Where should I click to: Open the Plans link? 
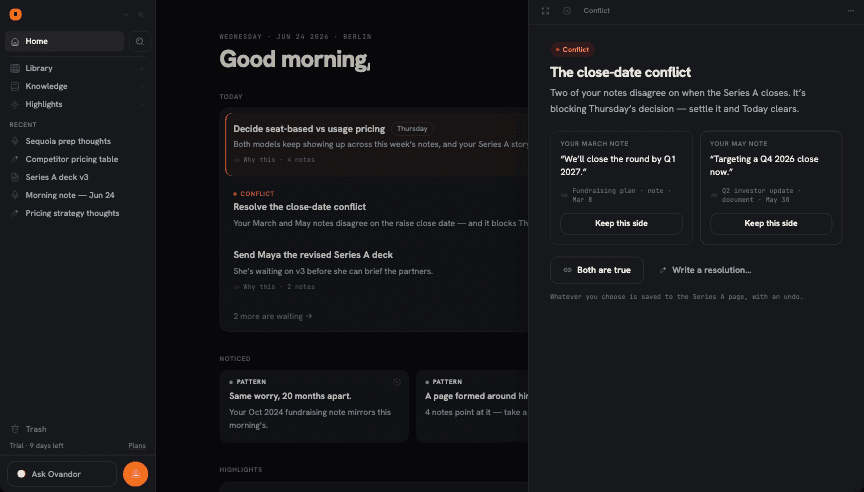(137, 446)
